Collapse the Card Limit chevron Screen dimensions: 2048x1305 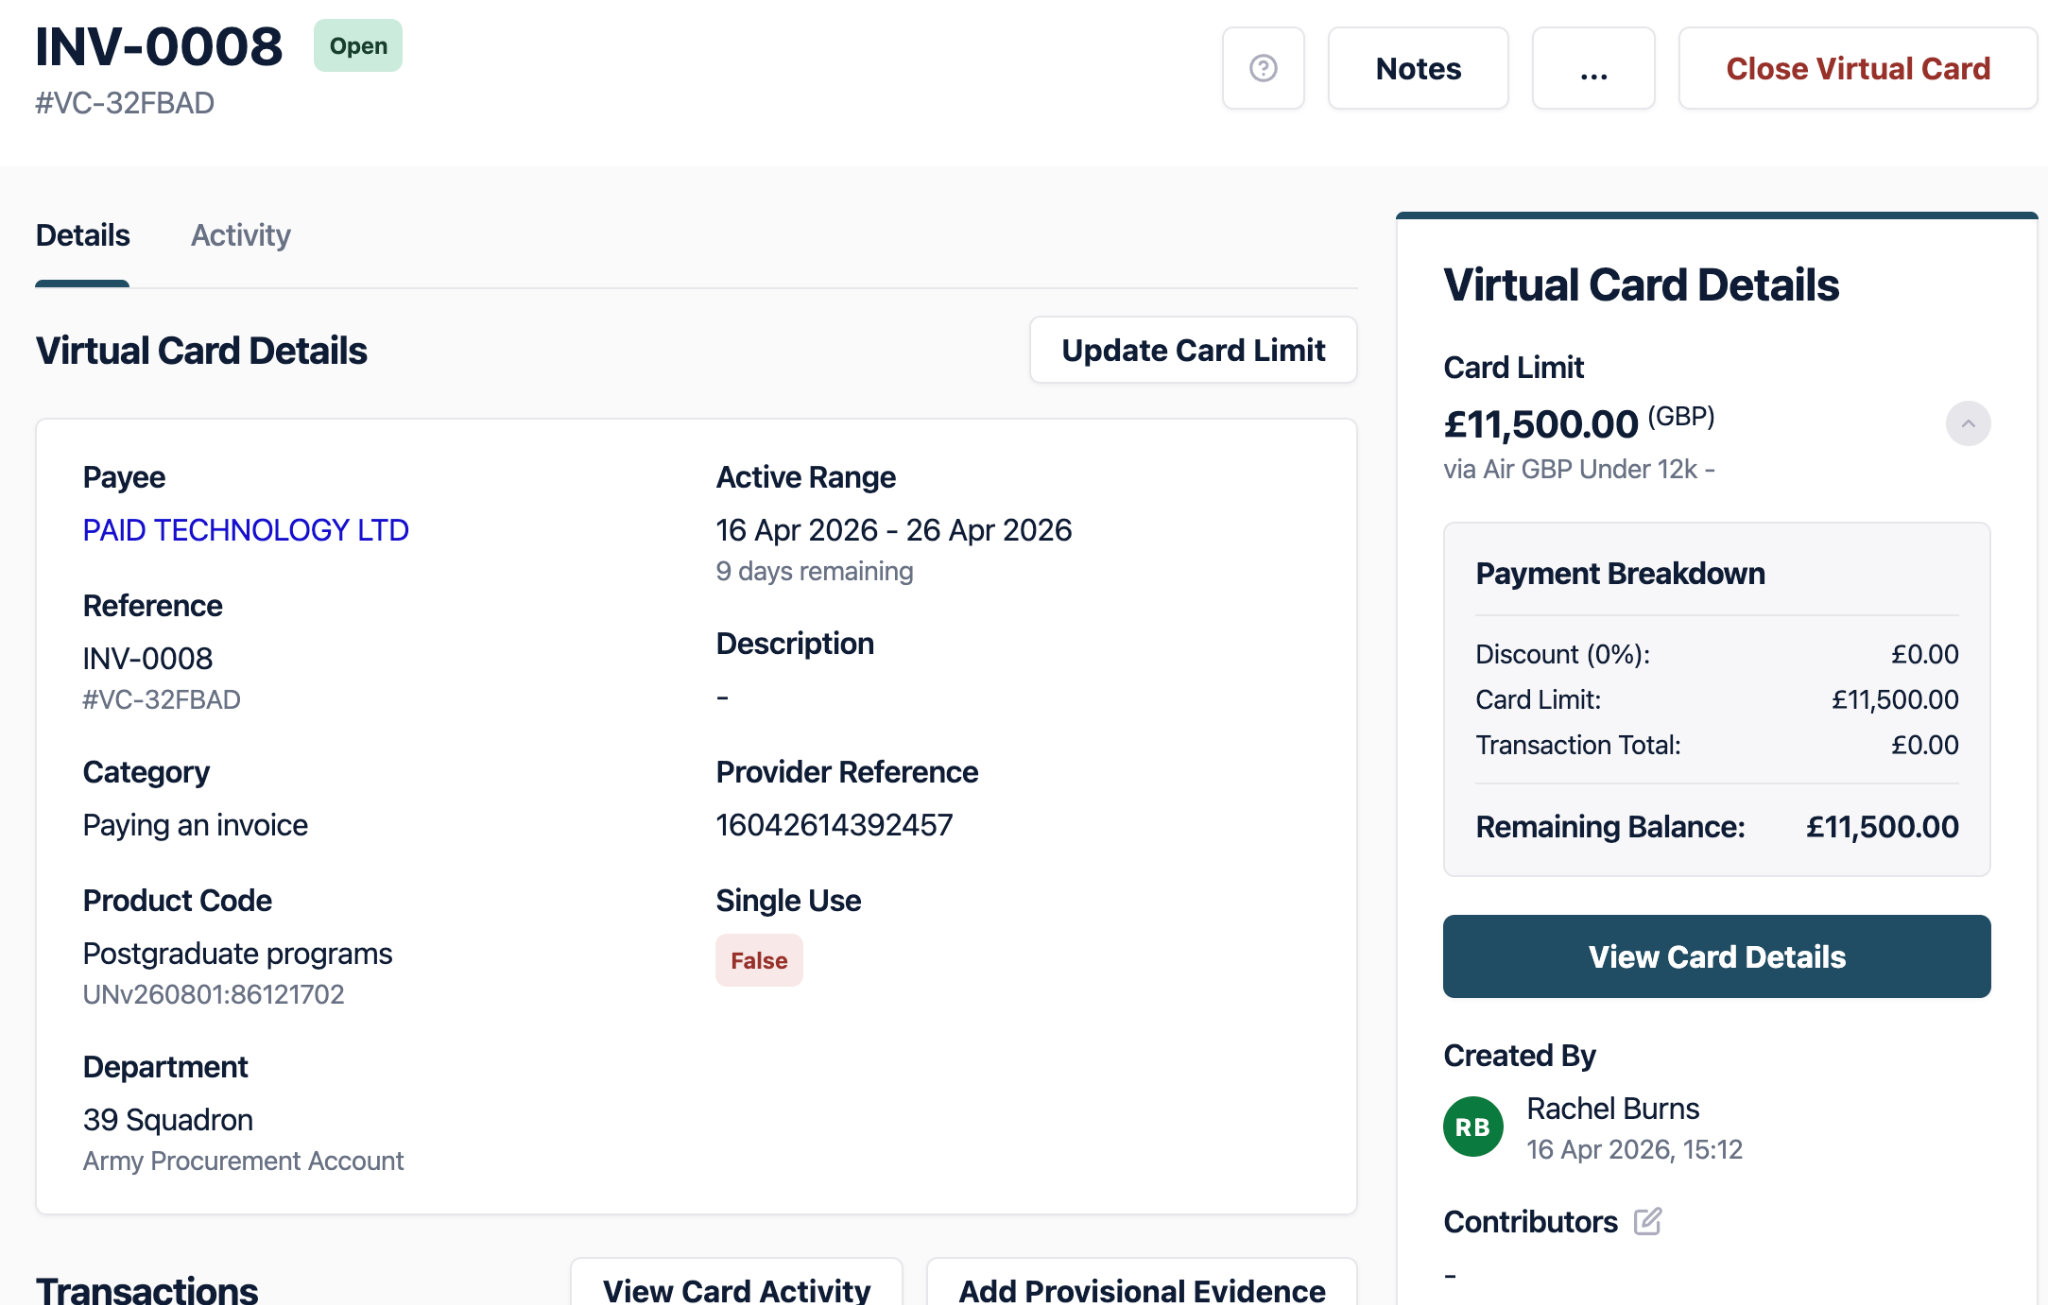(1967, 424)
